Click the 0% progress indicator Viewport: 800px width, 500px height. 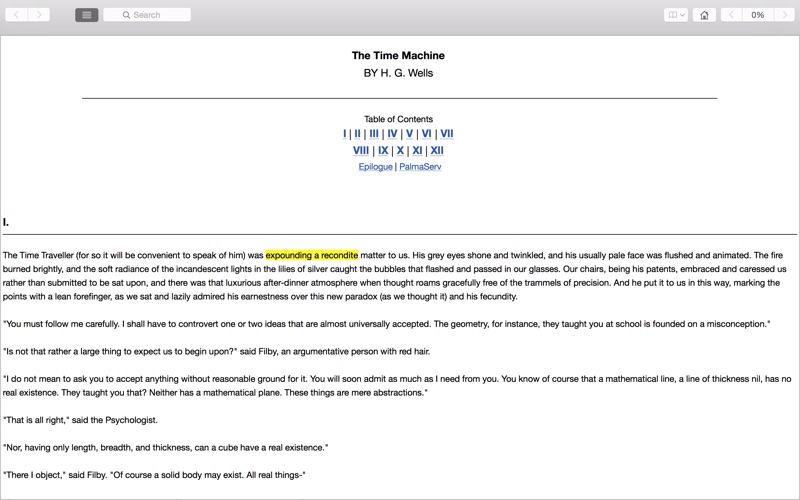pos(758,15)
